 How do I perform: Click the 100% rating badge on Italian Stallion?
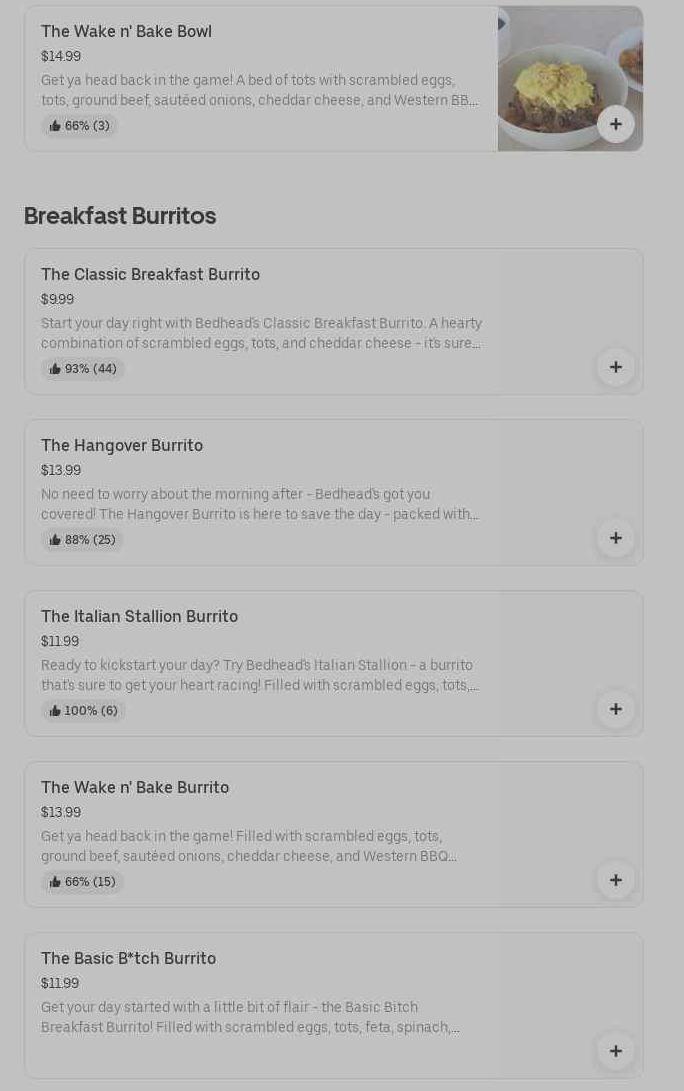pos(83,711)
